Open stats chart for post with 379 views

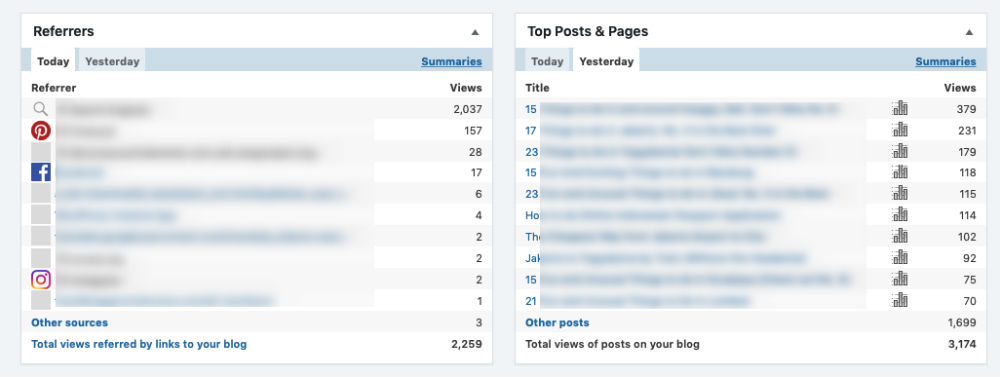tap(900, 108)
